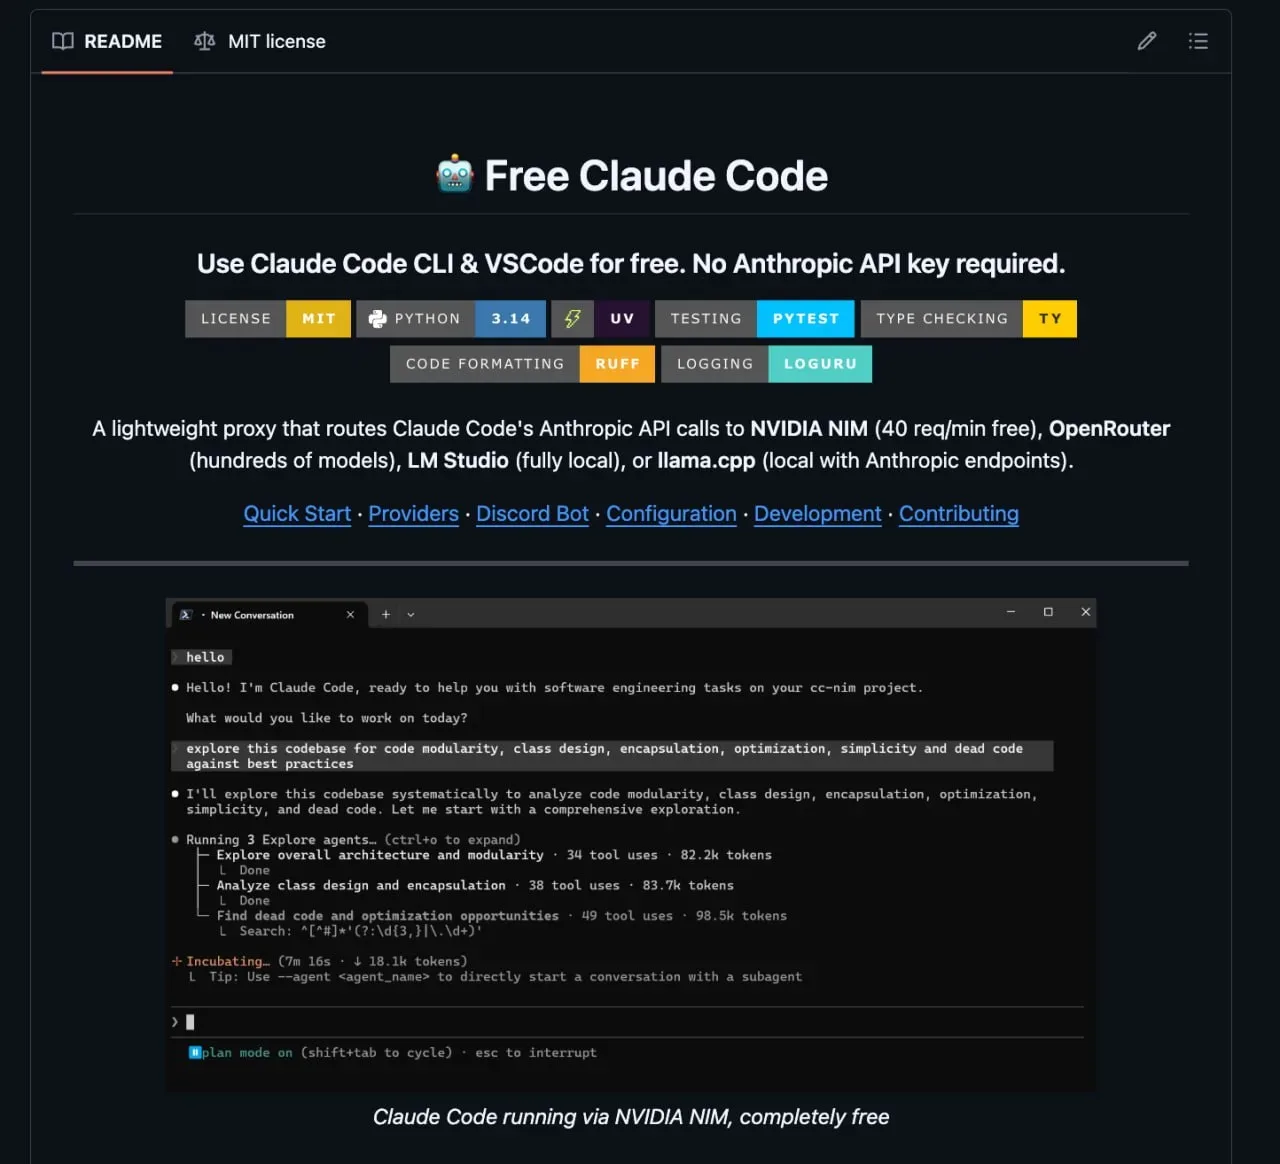Click the terminal plus new tab icon
This screenshot has width=1280, height=1164.
(386, 614)
